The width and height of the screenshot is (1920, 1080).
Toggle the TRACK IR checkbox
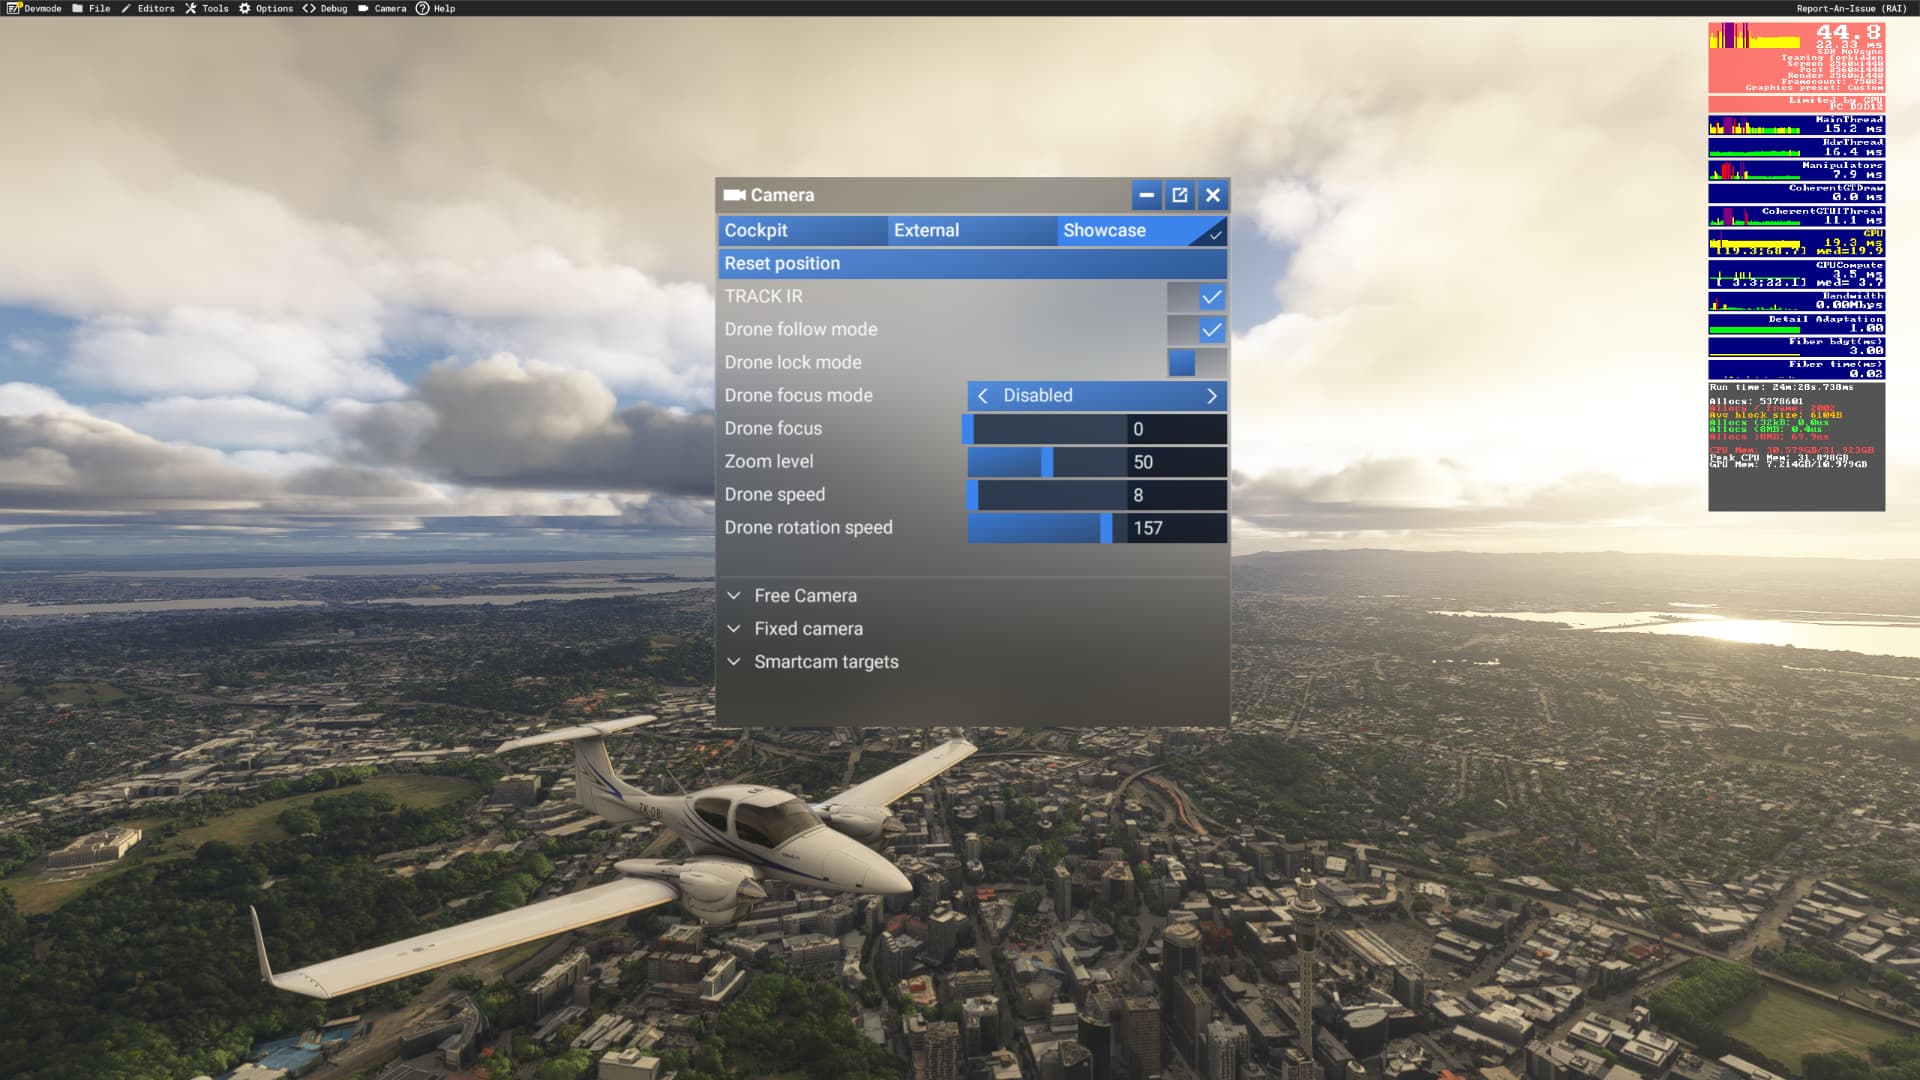click(x=1197, y=297)
